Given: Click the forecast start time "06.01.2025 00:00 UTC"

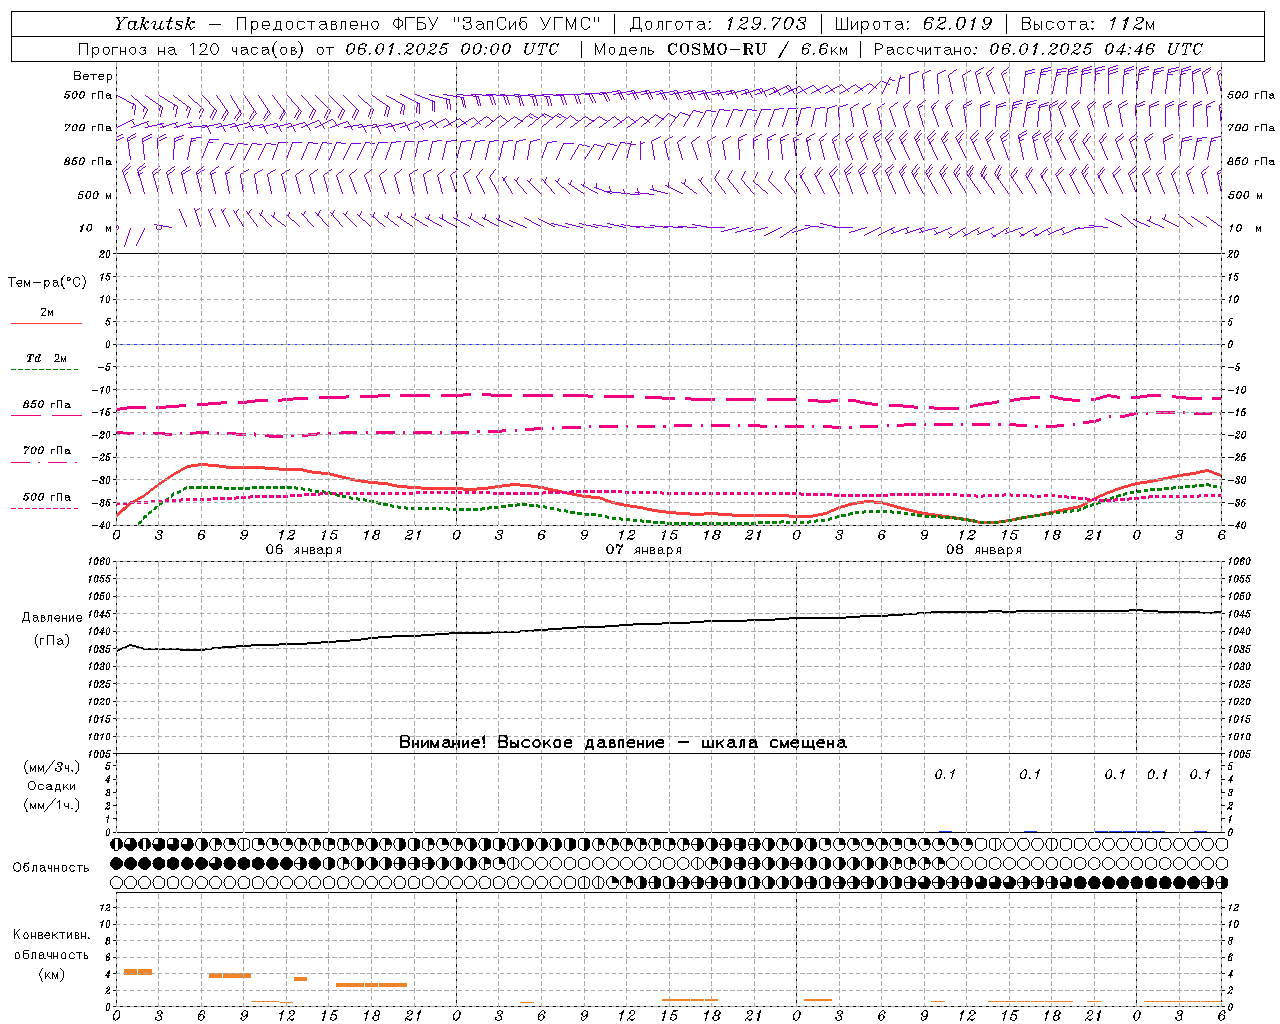Looking at the screenshot, I should (x=452, y=49).
